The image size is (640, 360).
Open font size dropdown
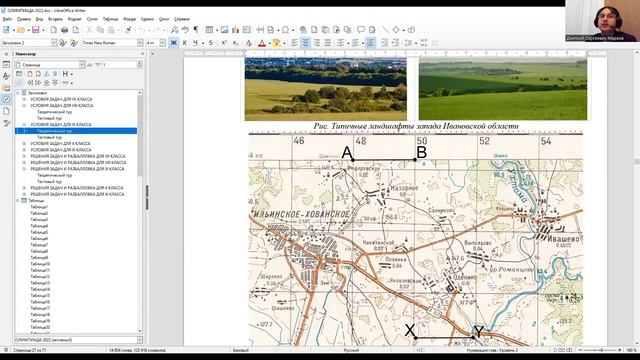click(162, 42)
